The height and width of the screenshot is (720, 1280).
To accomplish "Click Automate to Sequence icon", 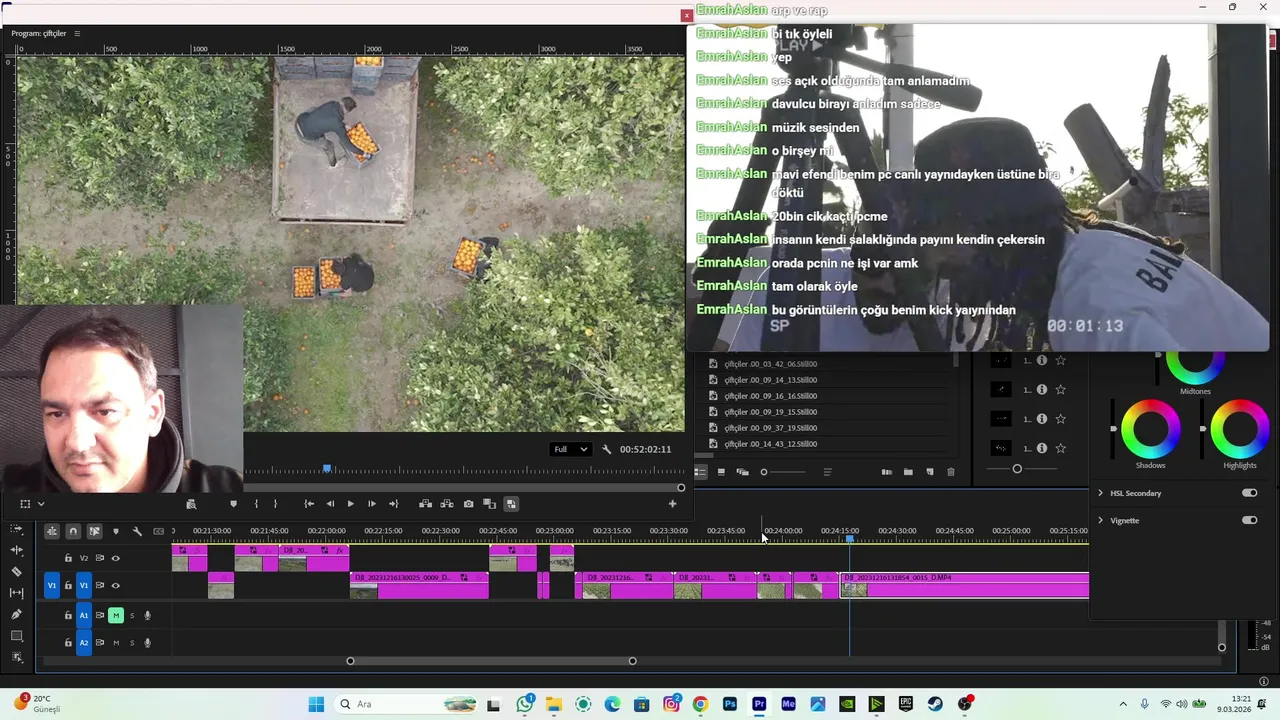I will click(x=887, y=472).
